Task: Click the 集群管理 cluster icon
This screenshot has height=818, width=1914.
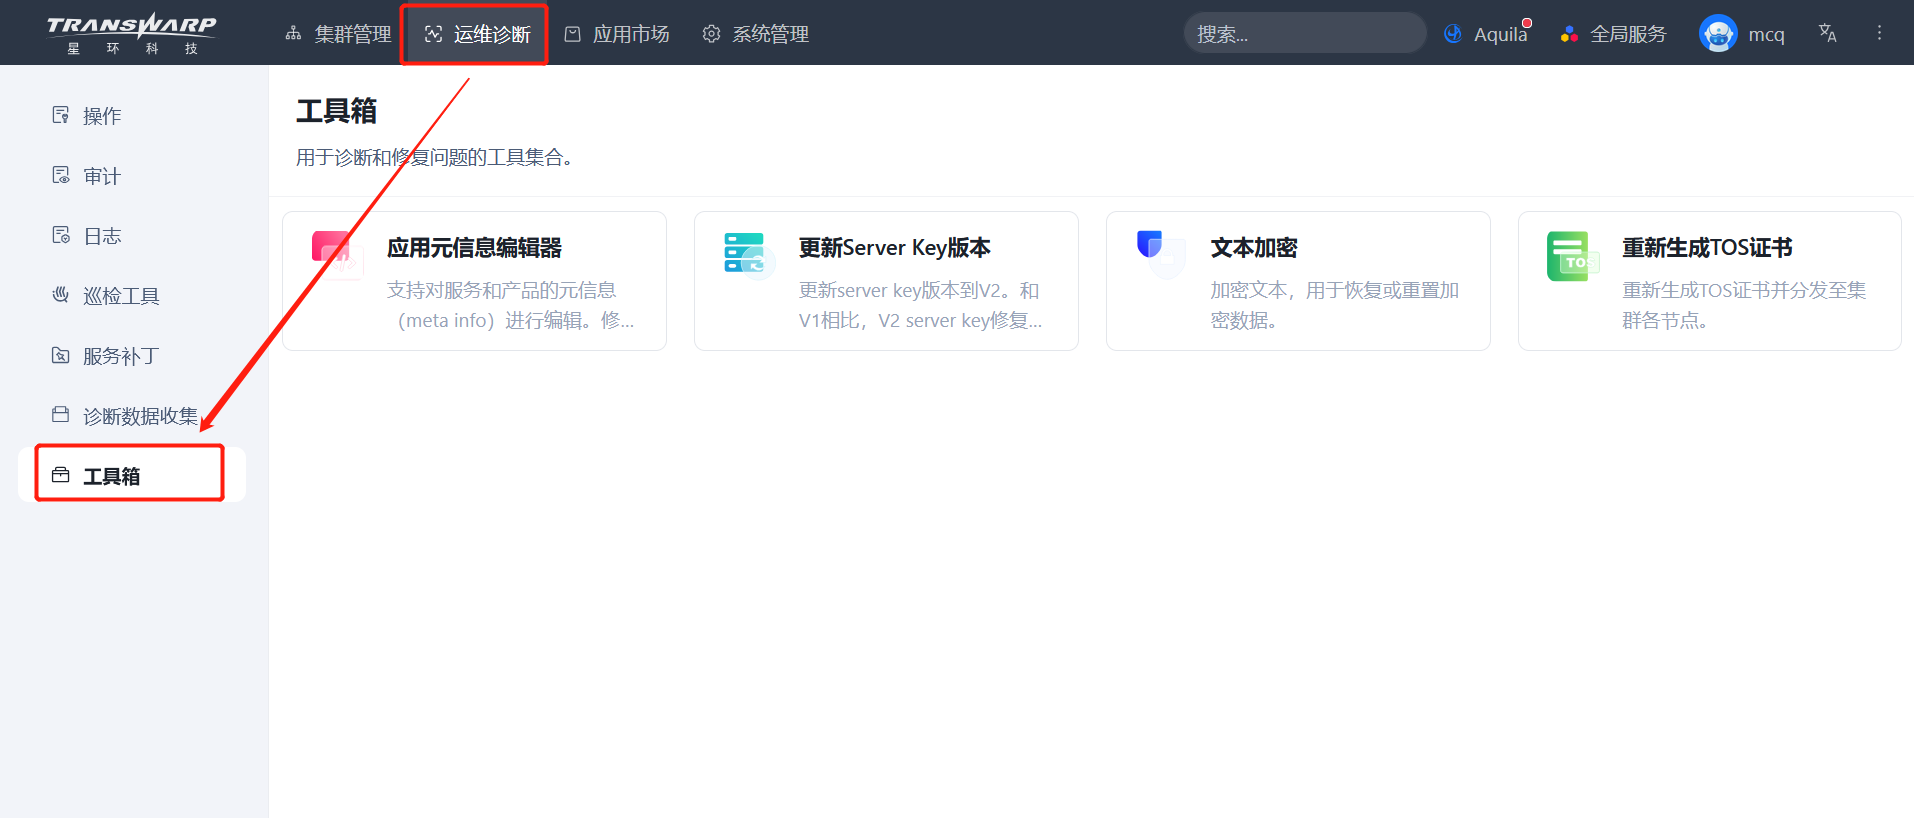Action: 293,34
